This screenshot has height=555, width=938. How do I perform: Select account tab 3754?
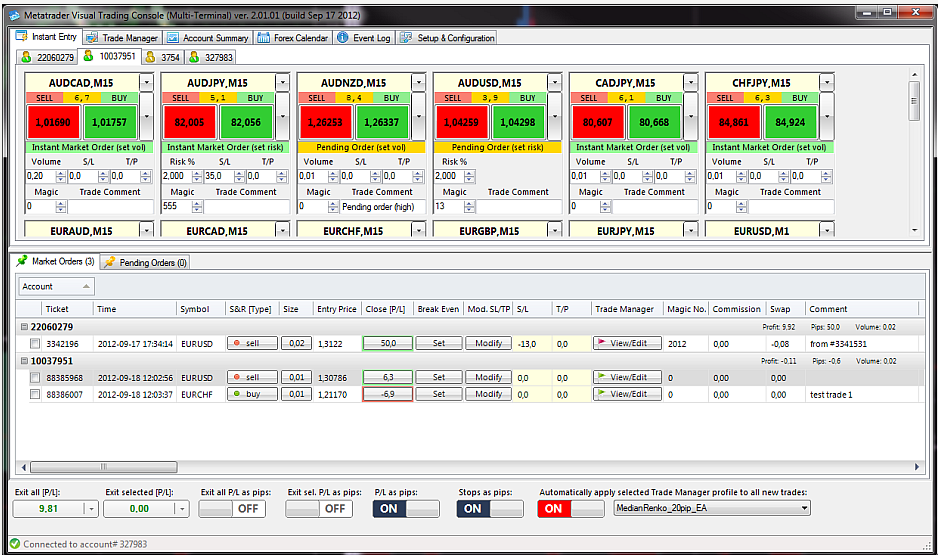[163, 57]
